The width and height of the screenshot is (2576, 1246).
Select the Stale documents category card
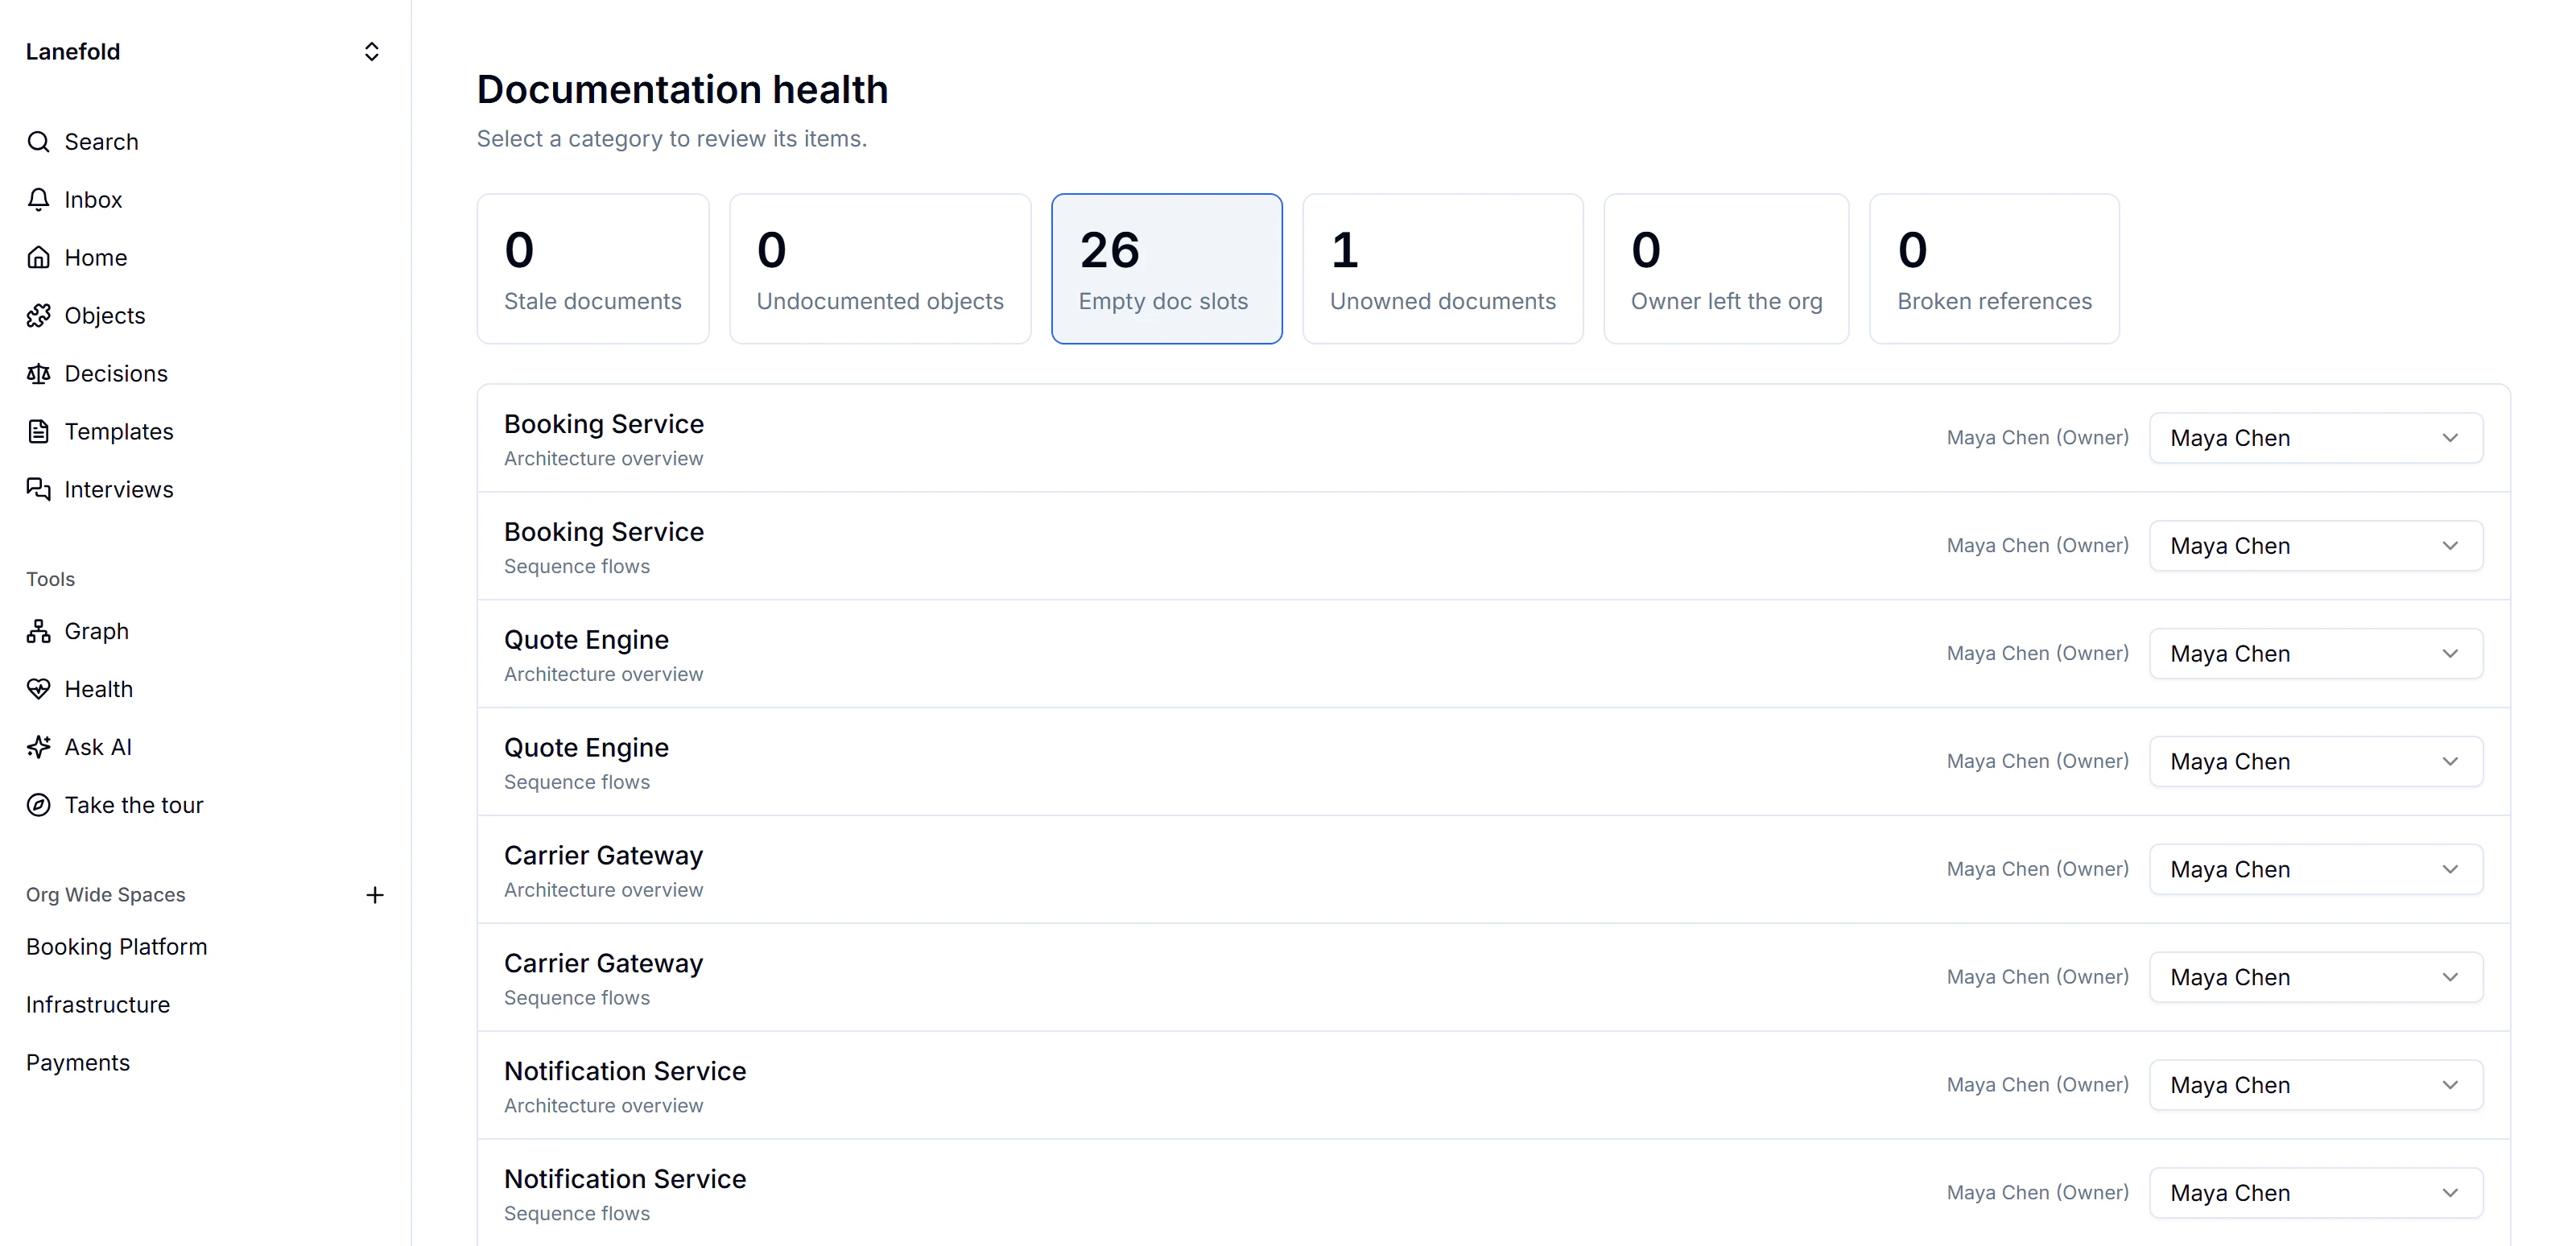(x=593, y=269)
